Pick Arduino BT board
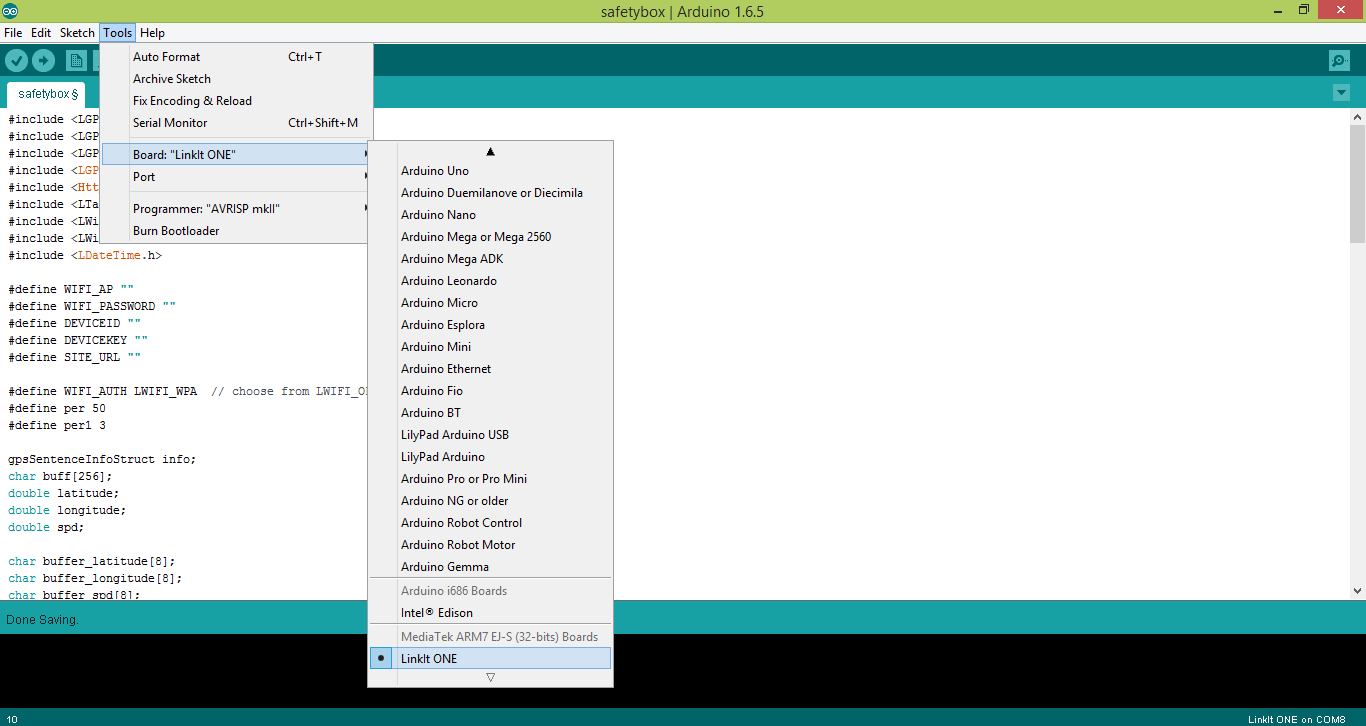This screenshot has height=726, width=1366. 490,413
